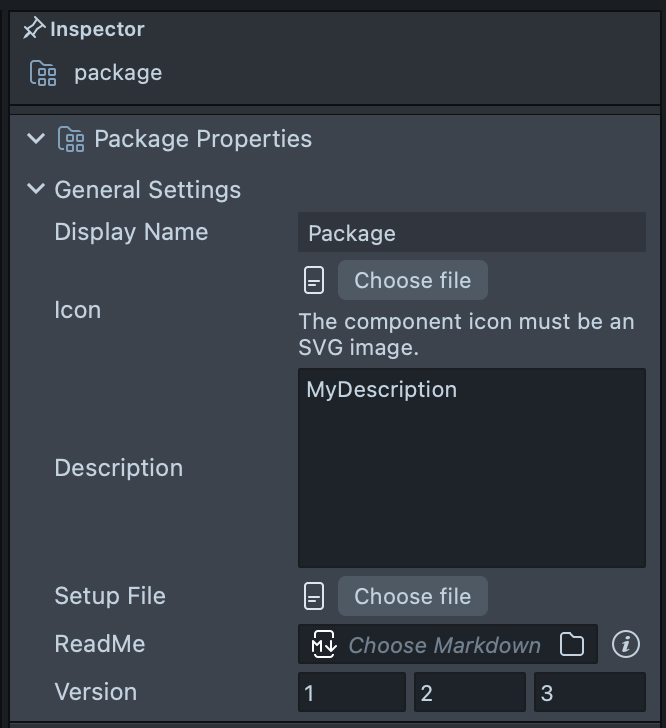Click the Package Properties section icon
This screenshot has width=666, height=728.
[71, 139]
